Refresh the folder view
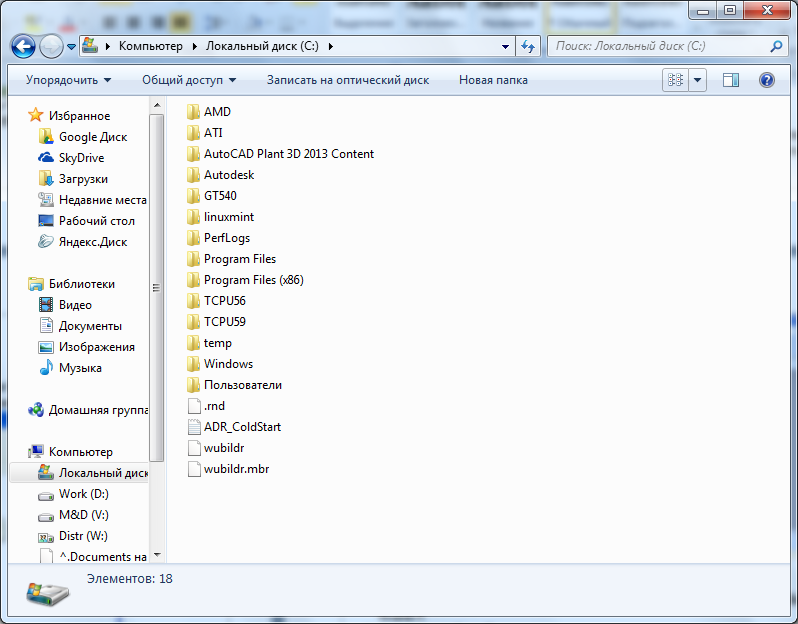798x624 pixels. (528, 46)
